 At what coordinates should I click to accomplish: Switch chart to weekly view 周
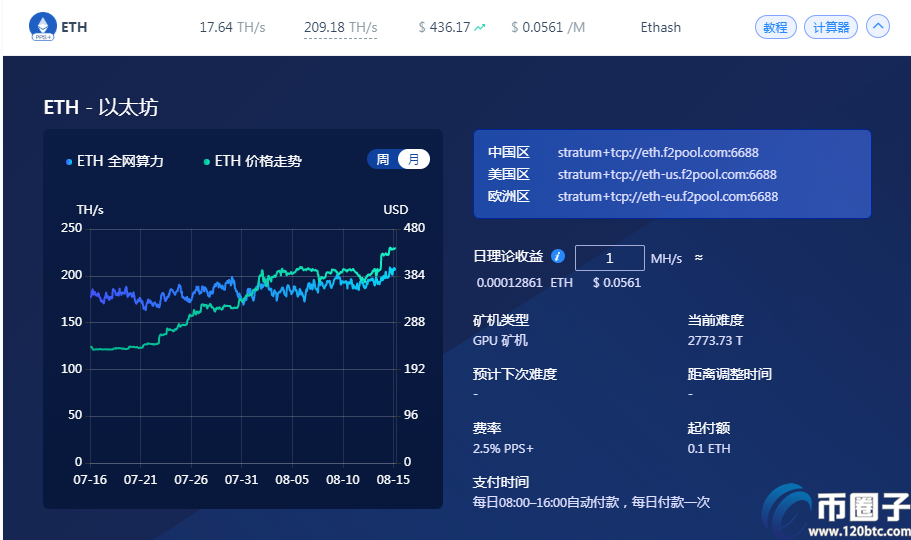coord(382,159)
